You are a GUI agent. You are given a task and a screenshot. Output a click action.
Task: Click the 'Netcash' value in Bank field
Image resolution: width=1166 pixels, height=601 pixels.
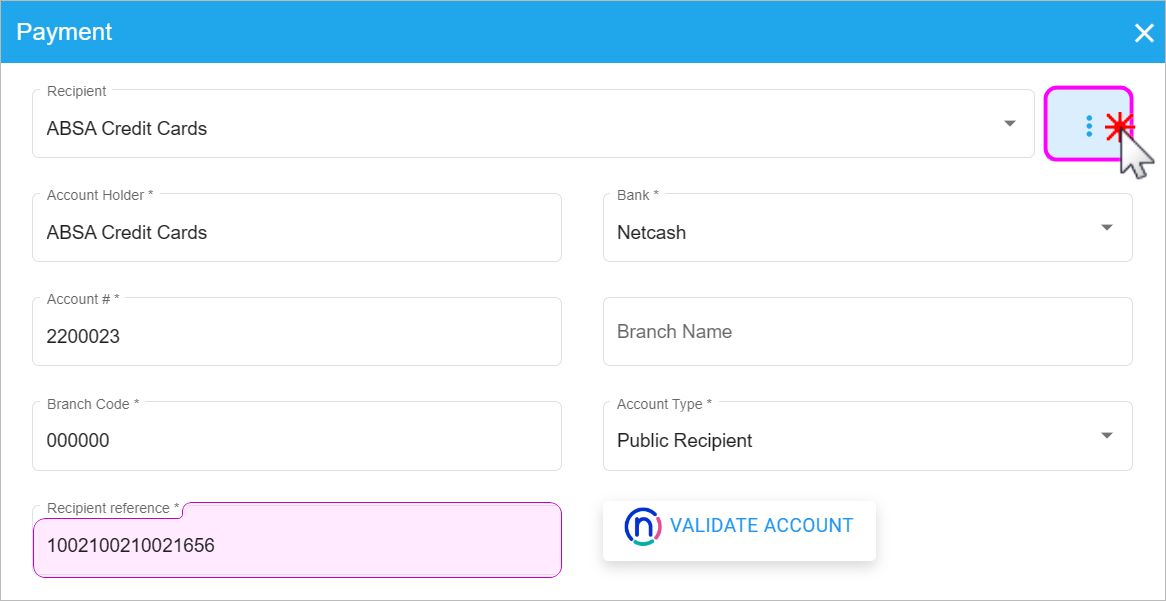652,233
